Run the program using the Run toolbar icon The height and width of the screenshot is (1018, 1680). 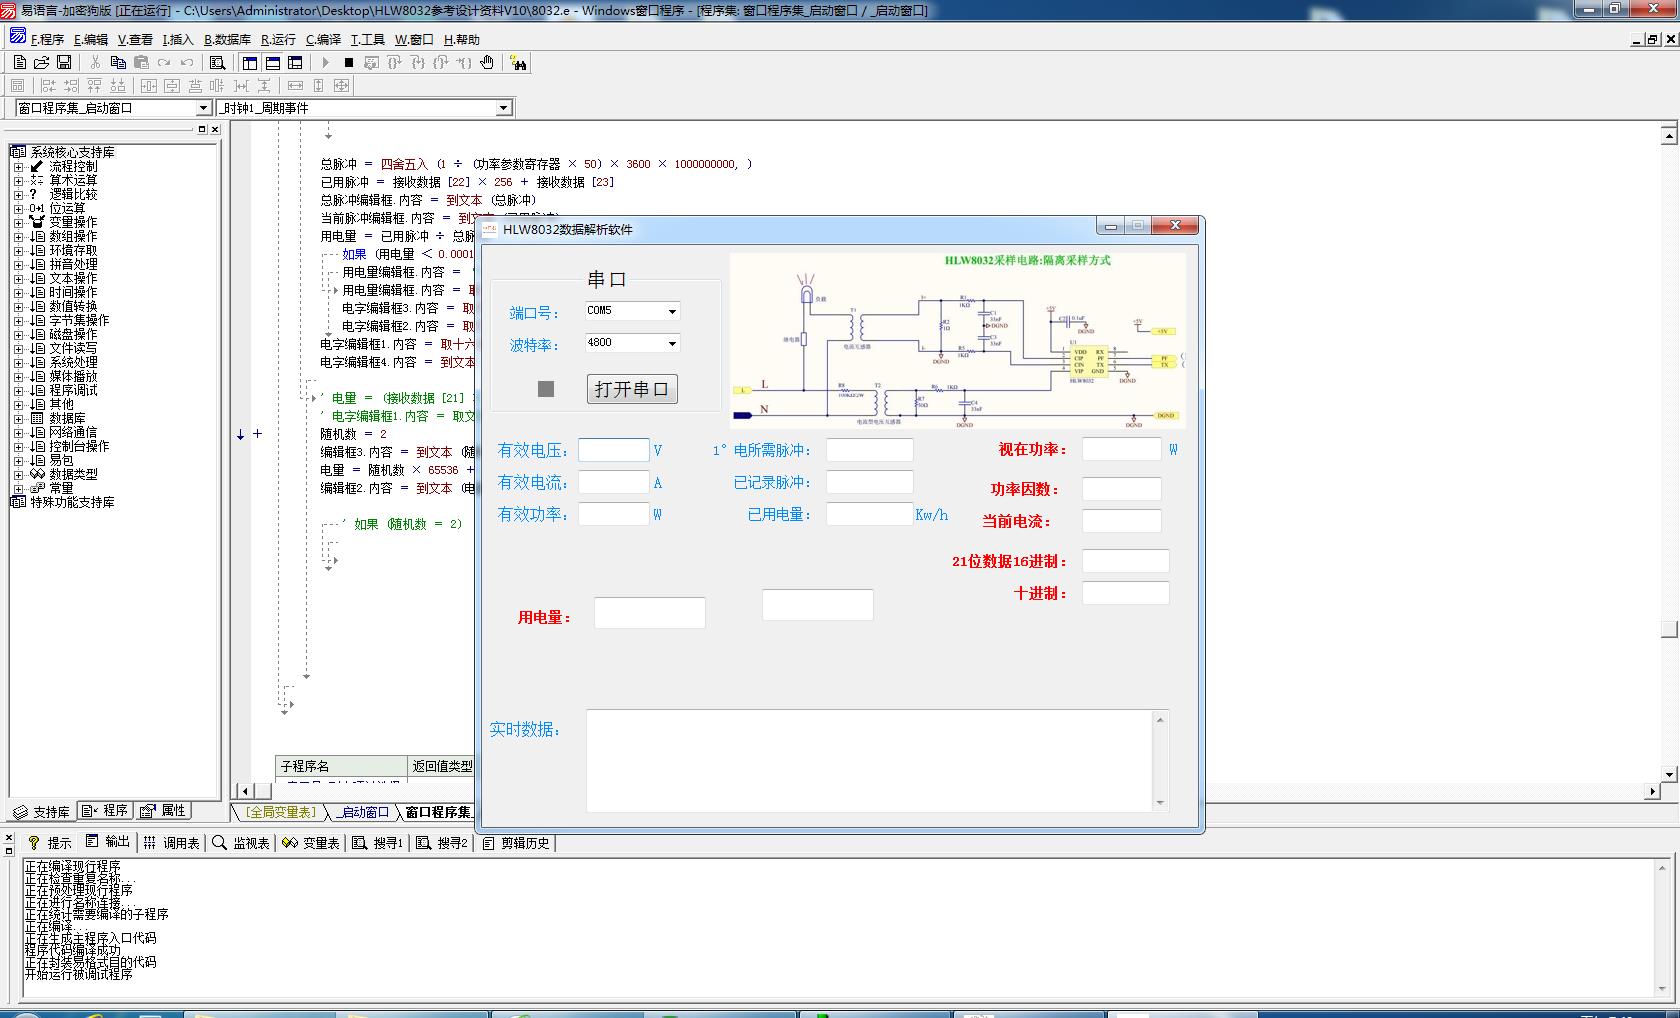(325, 62)
